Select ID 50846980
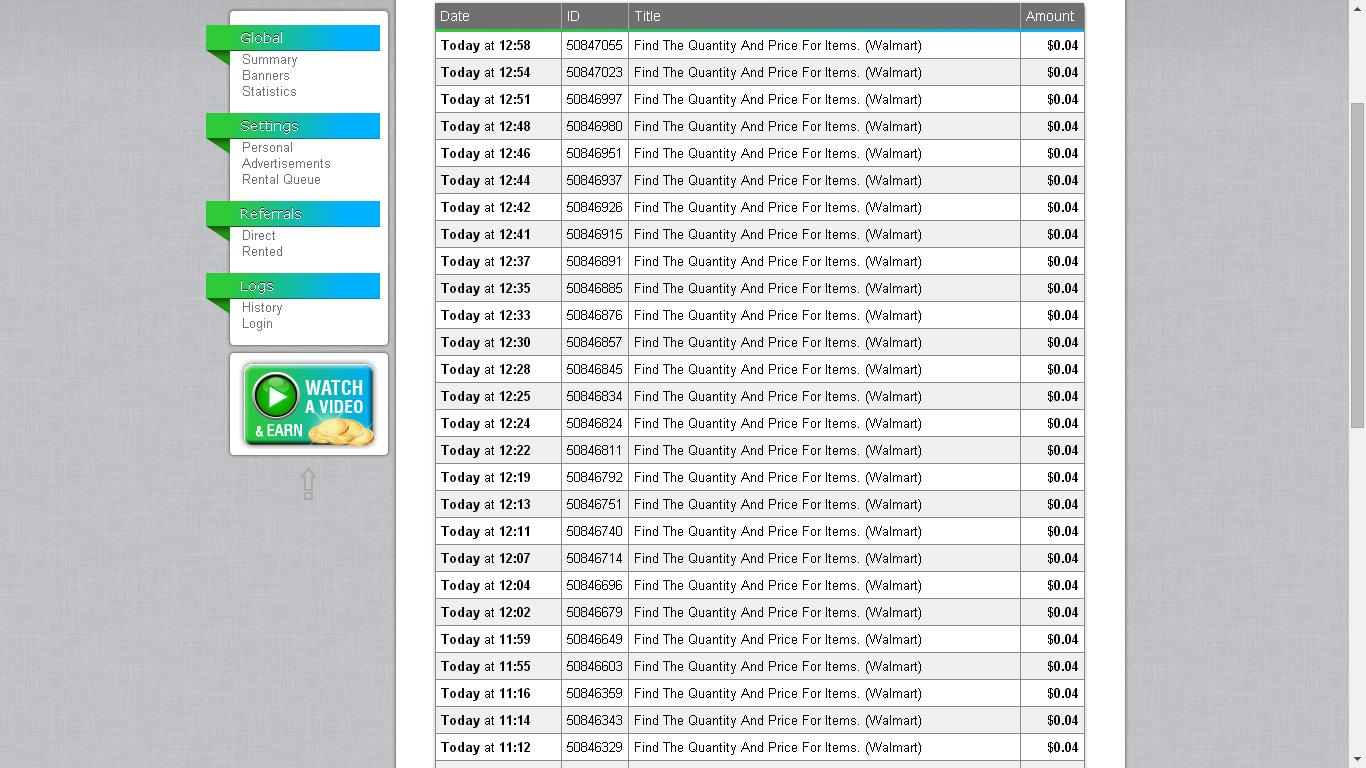 (594, 126)
